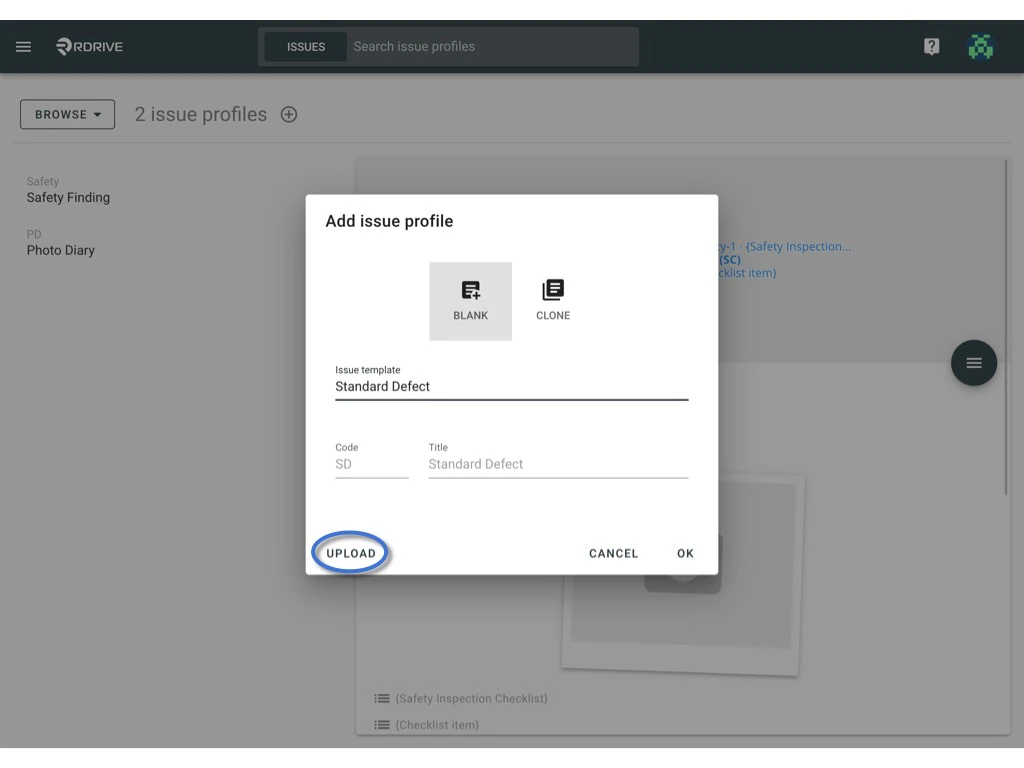Switch to the ISSUES tab
The image size is (1024, 768).
[x=303, y=46]
